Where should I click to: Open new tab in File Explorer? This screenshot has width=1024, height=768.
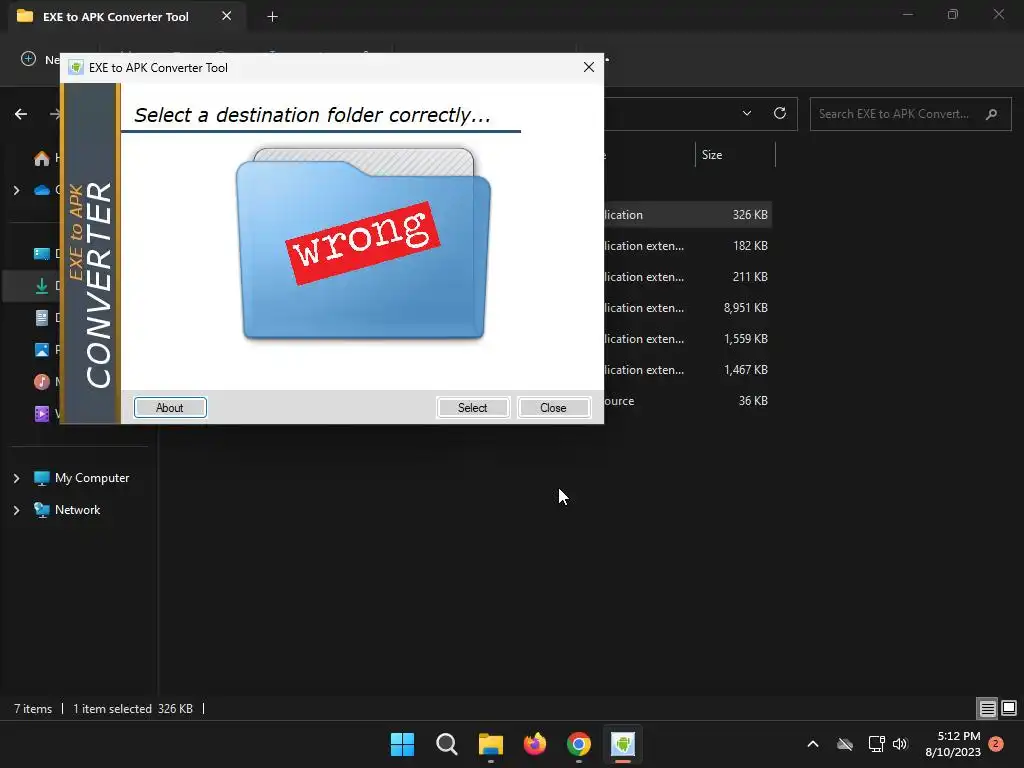tap(272, 17)
